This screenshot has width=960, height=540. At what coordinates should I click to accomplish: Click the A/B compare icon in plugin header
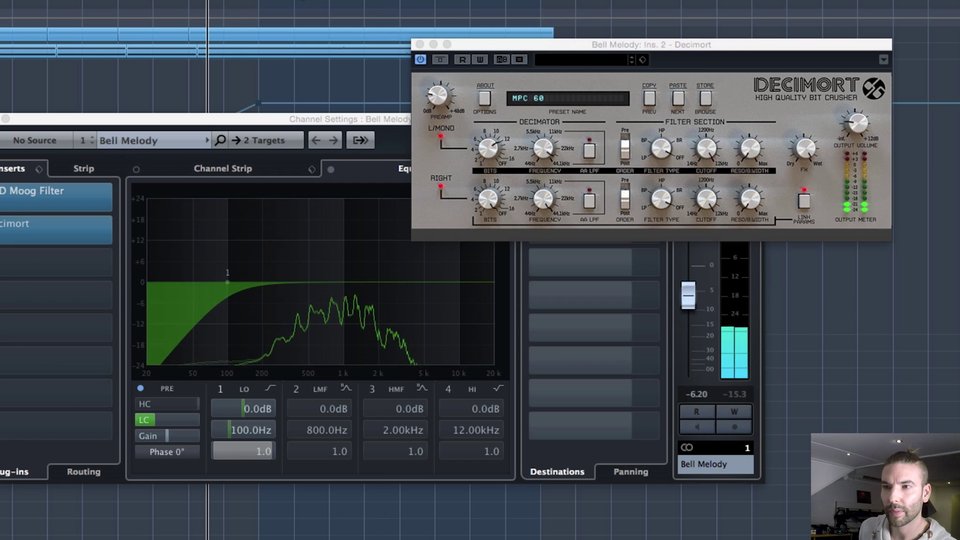click(501, 59)
